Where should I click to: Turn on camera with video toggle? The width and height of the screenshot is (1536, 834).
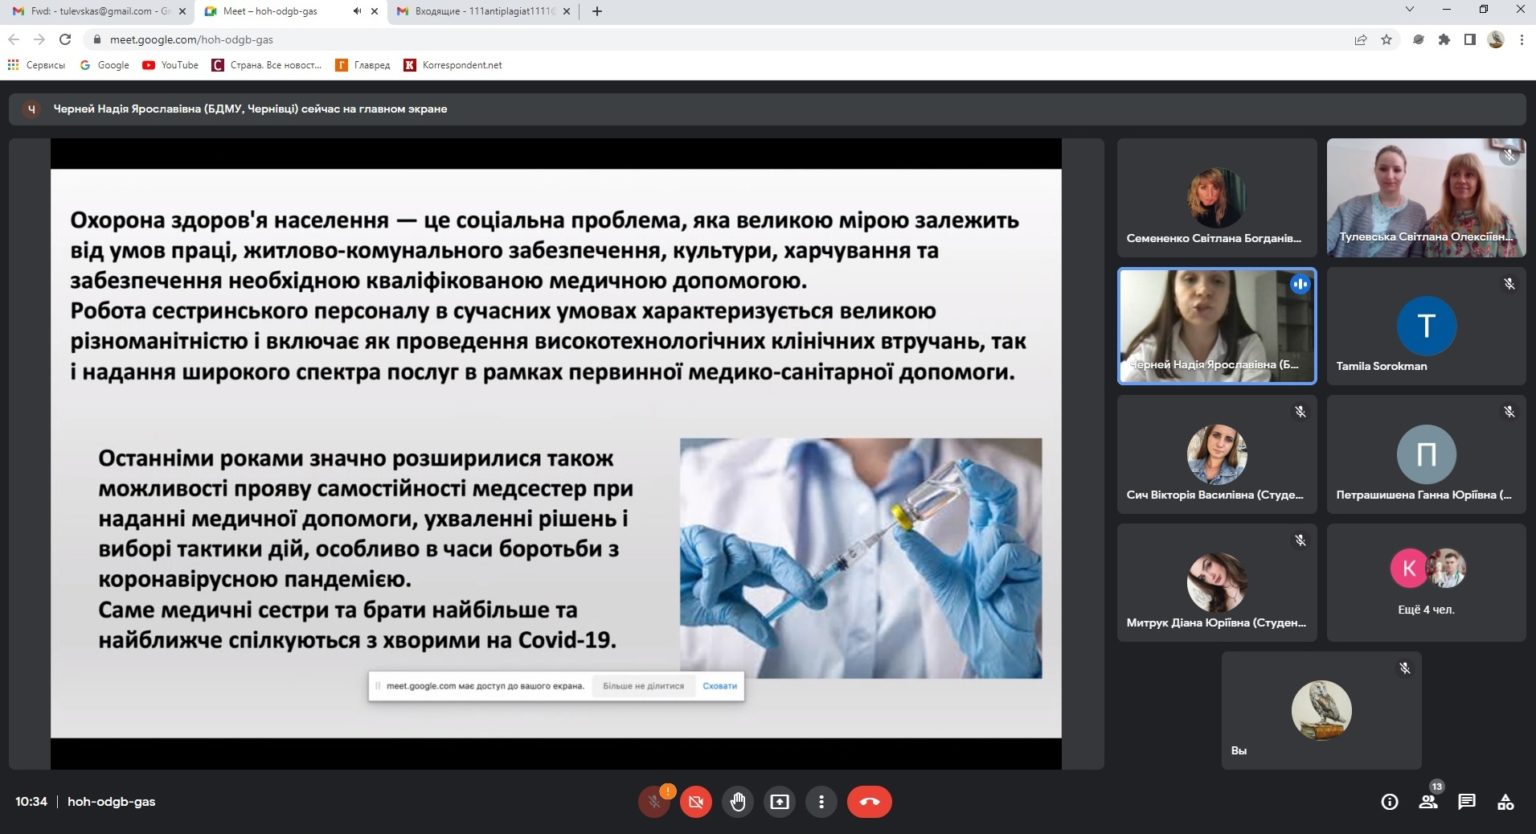(696, 802)
